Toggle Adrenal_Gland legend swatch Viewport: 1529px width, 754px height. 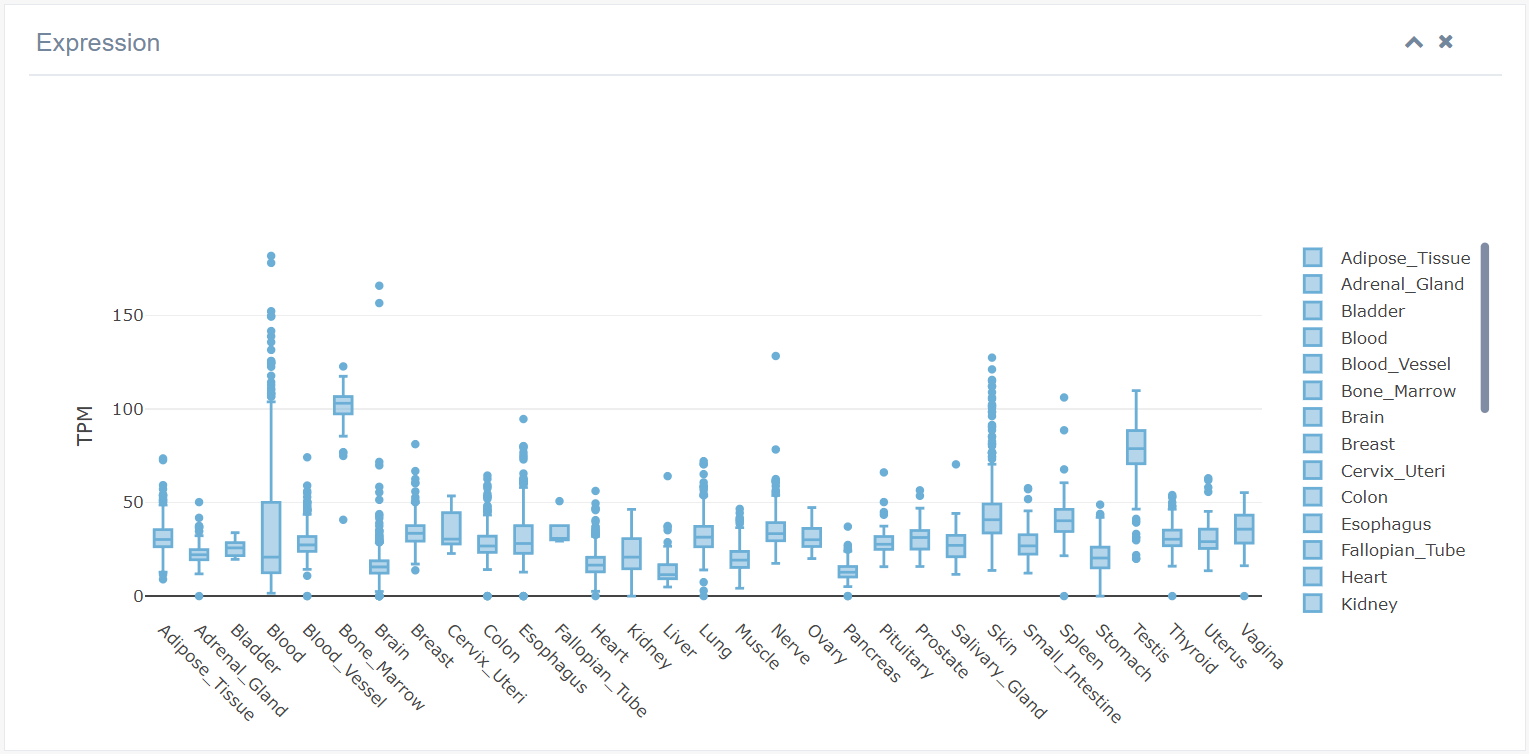click(1313, 284)
